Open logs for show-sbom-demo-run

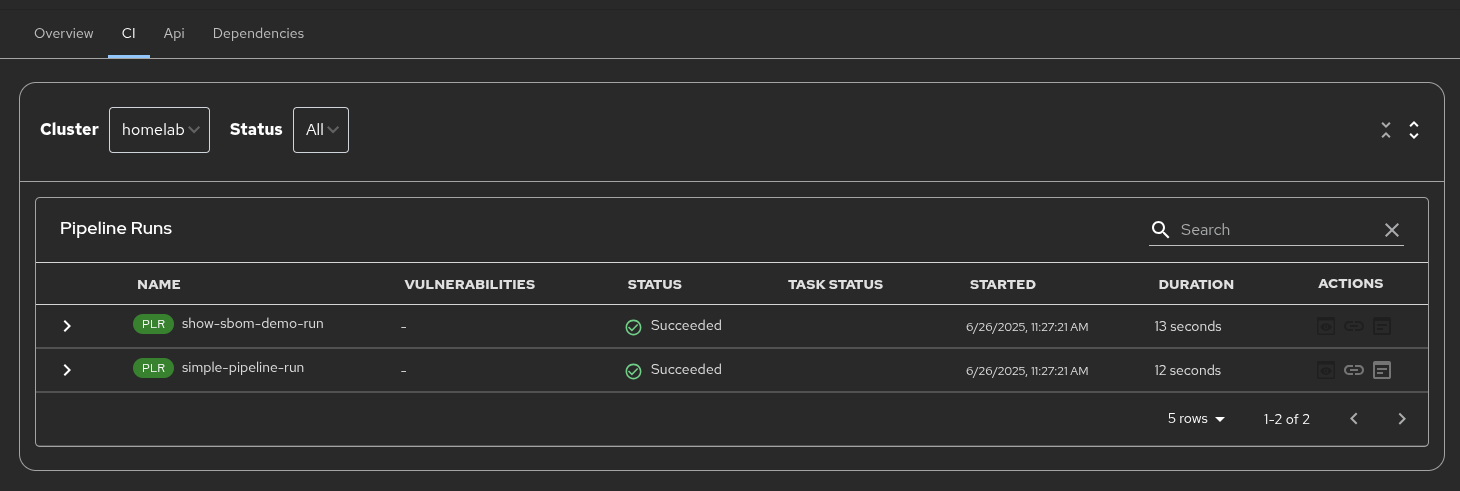point(1381,326)
